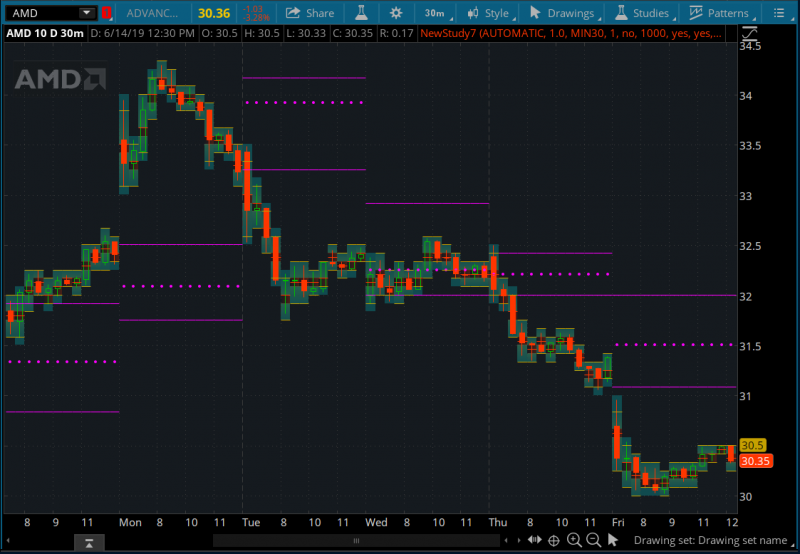Open the Patterns dropdown
This screenshot has height=554, width=800.
coord(718,13)
